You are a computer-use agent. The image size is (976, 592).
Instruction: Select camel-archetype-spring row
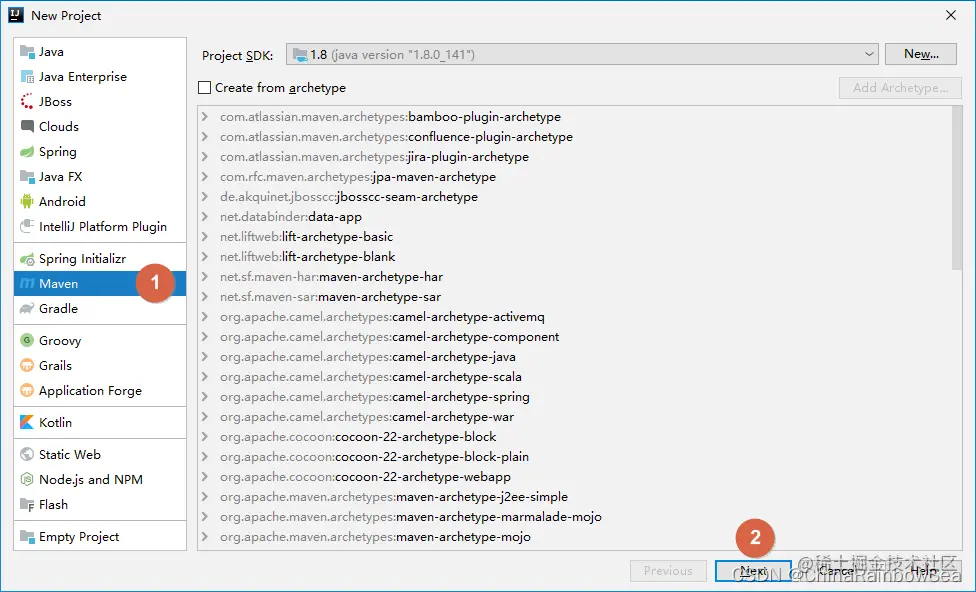pos(575,397)
